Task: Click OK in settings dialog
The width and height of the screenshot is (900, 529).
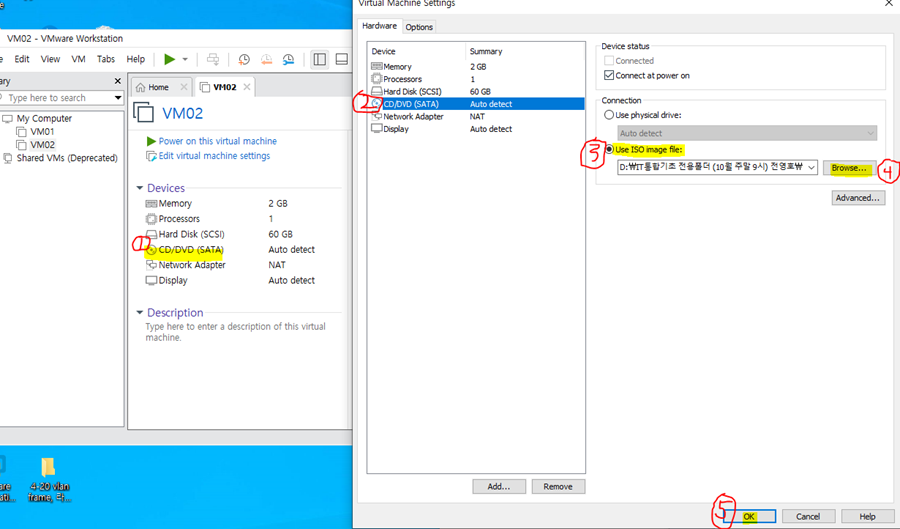Action: (x=749, y=516)
